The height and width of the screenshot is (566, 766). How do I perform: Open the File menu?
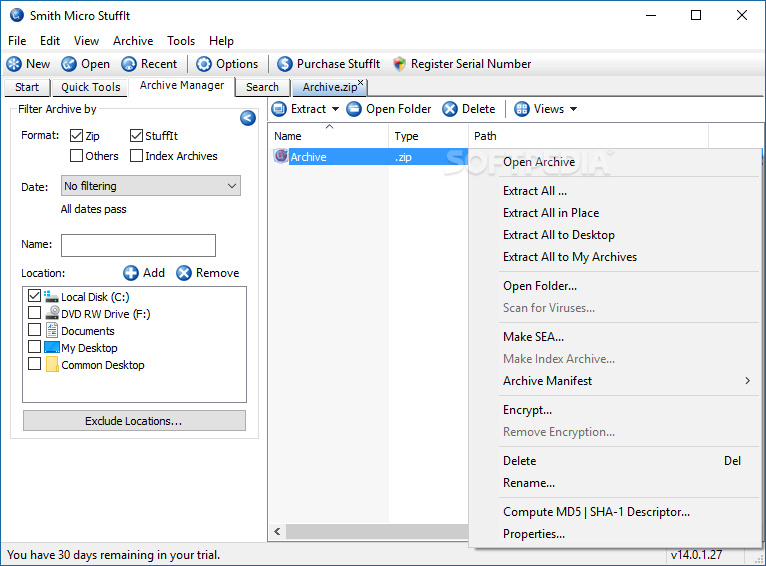click(17, 41)
